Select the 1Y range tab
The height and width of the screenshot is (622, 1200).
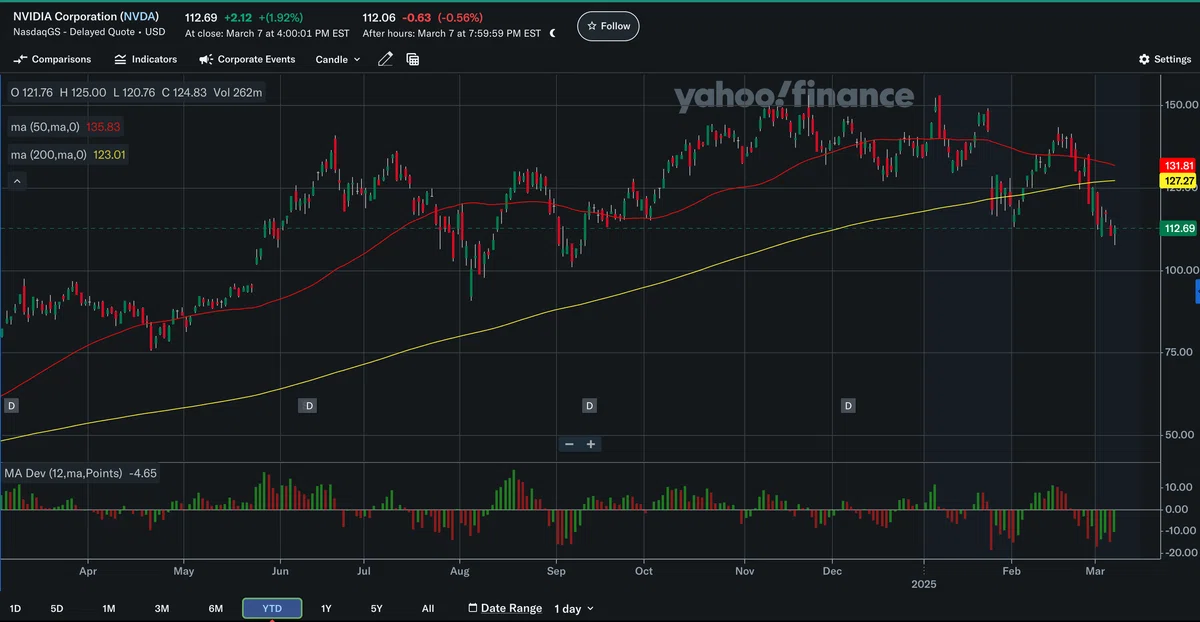coord(326,608)
